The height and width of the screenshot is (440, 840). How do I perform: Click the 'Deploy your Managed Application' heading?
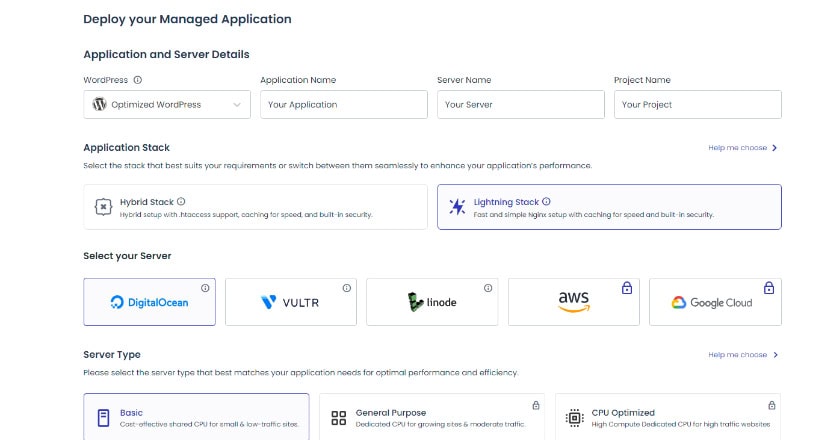pos(188,19)
